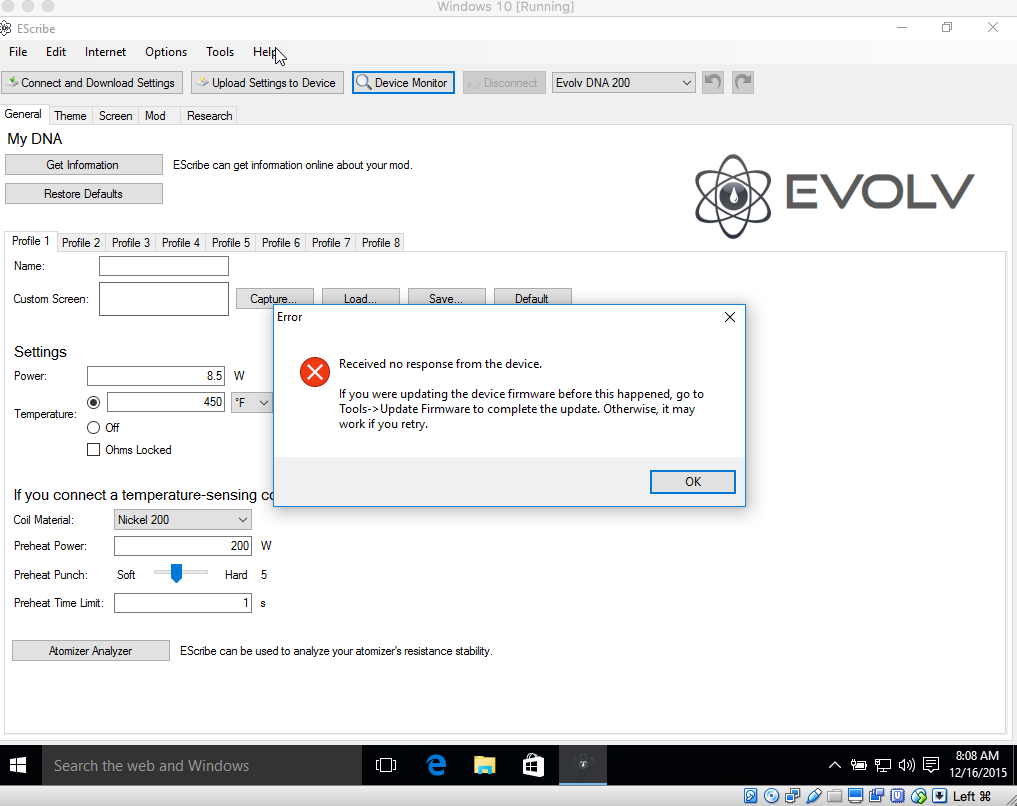Image resolution: width=1017 pixels, height=806 pixels.
Task: Click Upload Settings to Device
Action: point(267,82)
